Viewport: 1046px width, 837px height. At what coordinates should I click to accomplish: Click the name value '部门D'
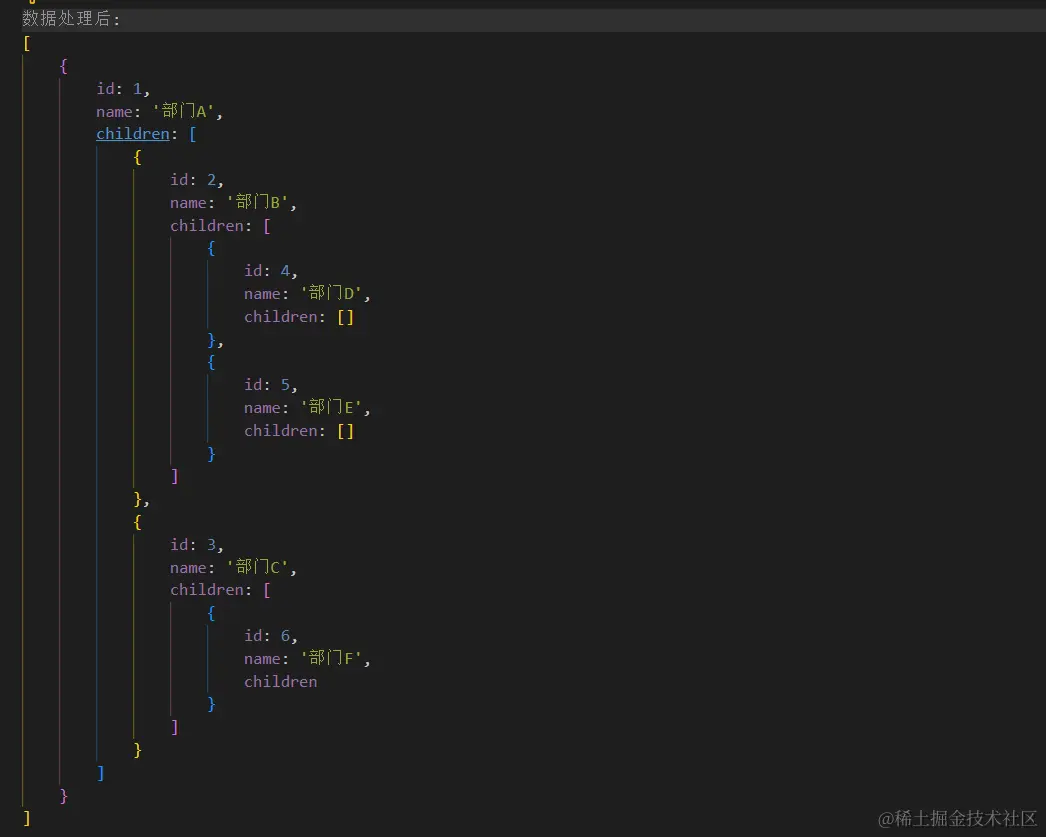pyautogui.click(x=332, y=293)
